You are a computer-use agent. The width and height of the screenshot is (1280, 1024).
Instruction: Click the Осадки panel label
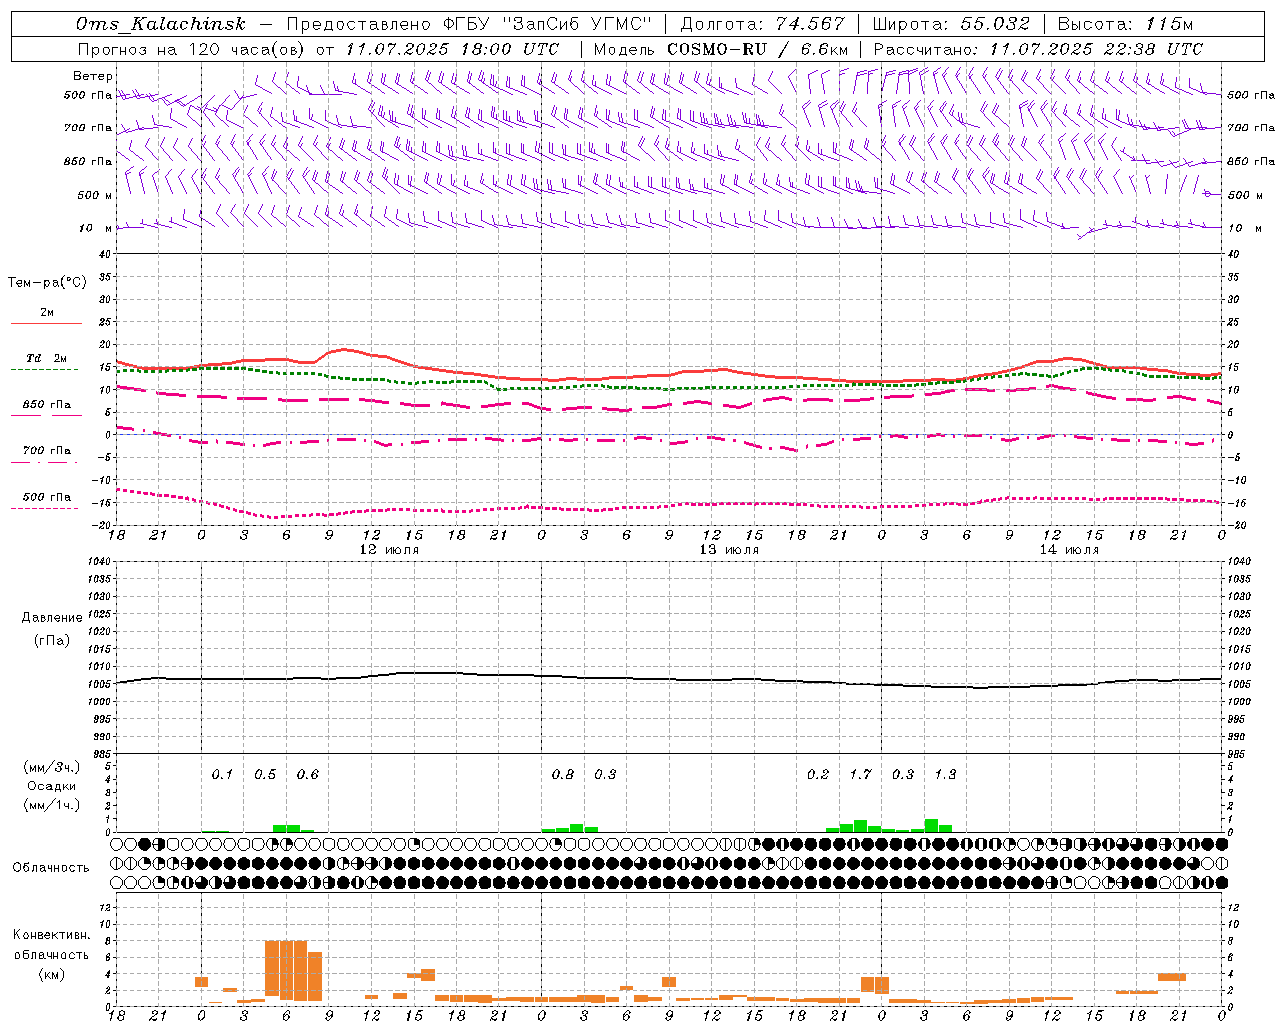[52, 786]
